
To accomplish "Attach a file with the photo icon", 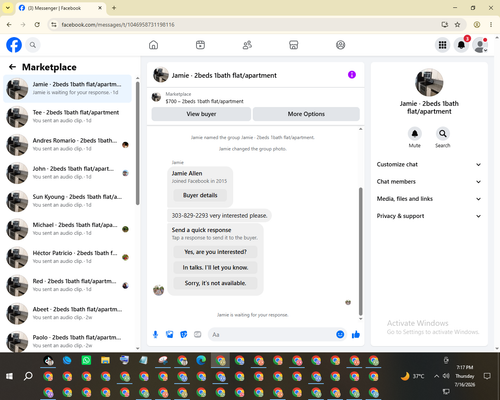I will tap(169, 334).
